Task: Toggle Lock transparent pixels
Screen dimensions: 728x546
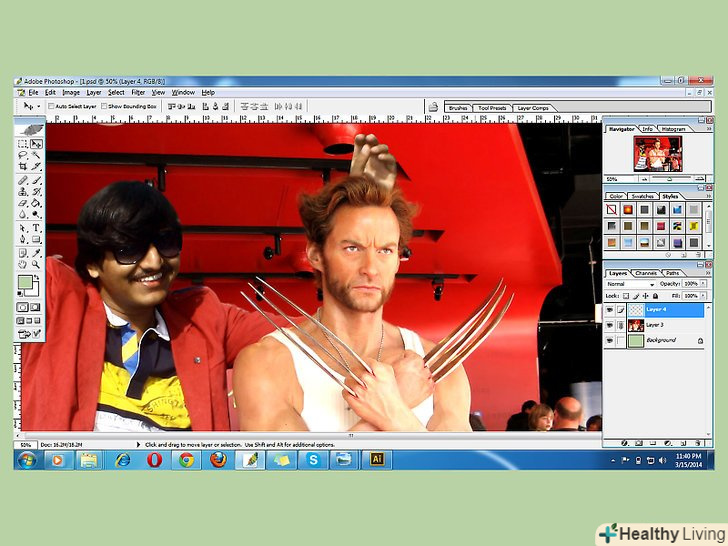Action: pos(625,296)
